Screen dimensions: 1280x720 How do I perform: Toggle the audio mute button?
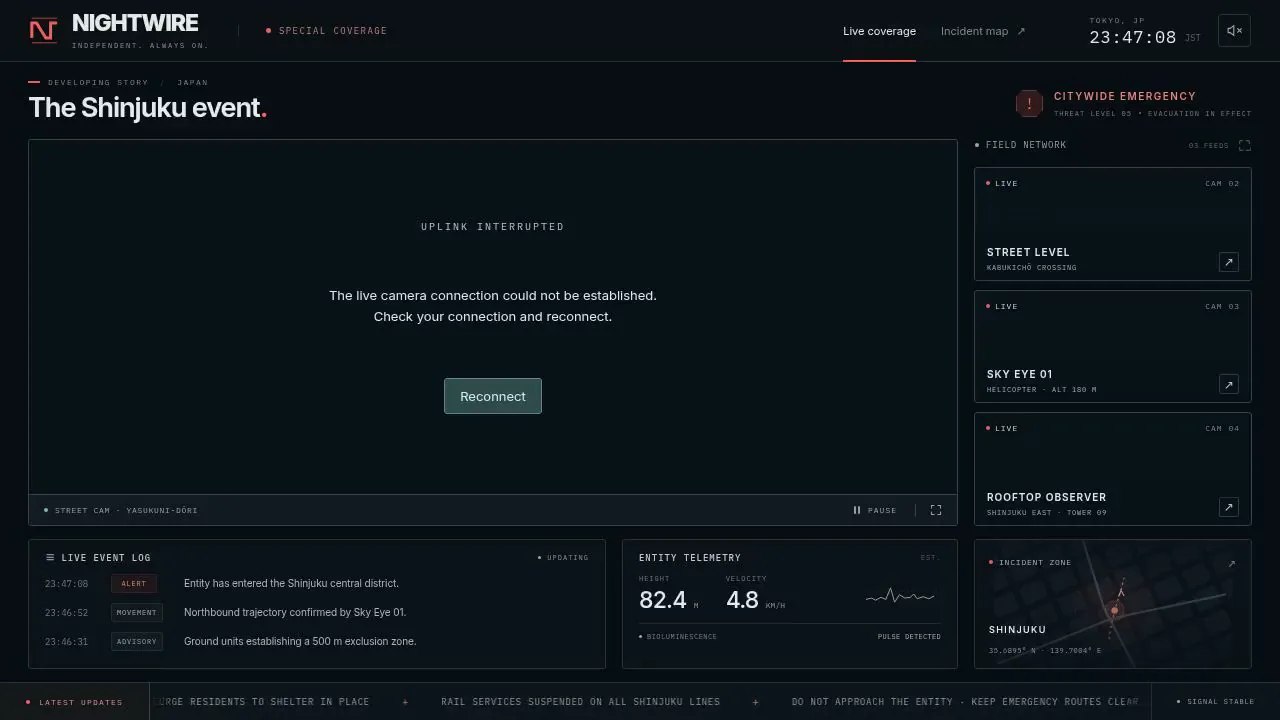click(x=1234, y=31)
